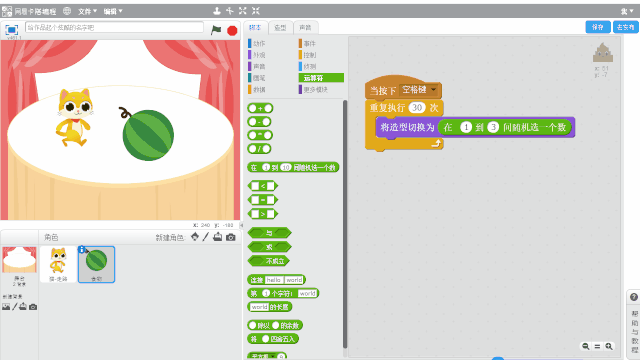Take backdrop photo with camera icon
Screen dimensions: 640x360
(x=33, y=307)
